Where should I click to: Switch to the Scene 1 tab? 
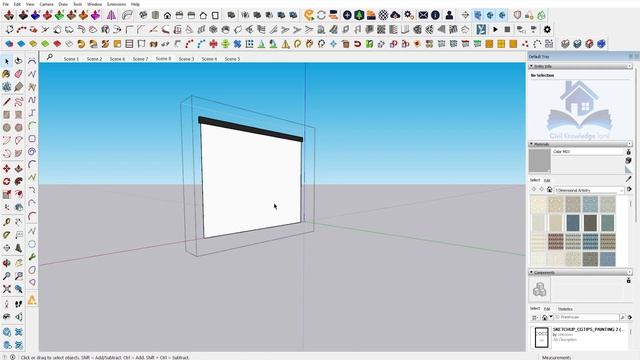tap(71, 59)
